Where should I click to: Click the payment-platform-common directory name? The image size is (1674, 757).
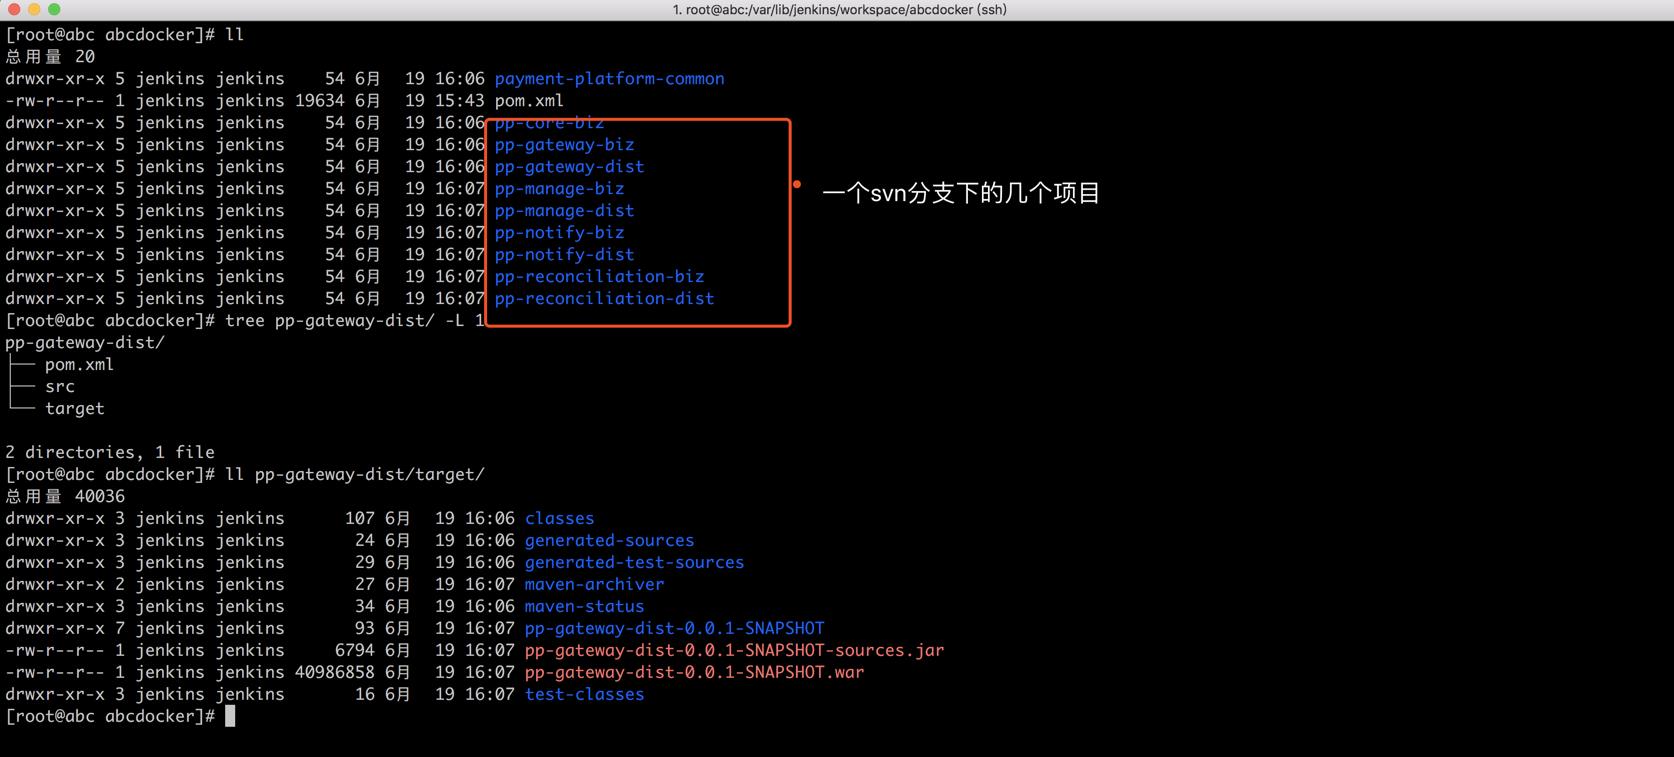click(609, 78)
